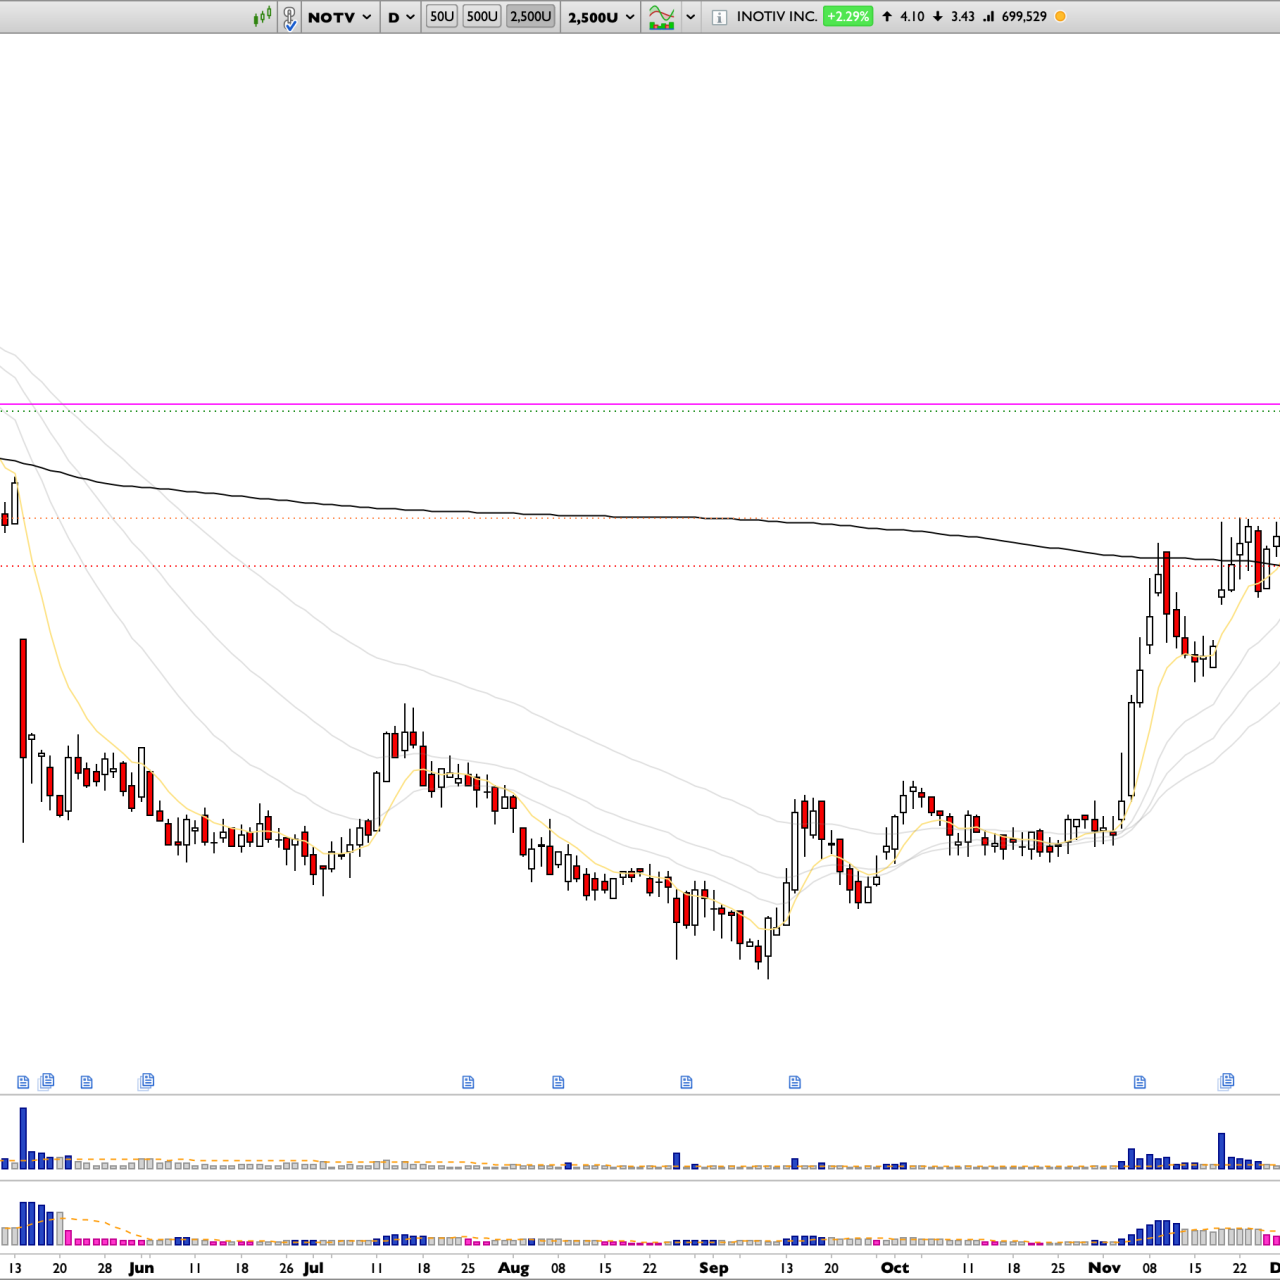Click the volume value 699,529
The height and width of the screenshot is (1280, 1280).
click(1024, 16)
